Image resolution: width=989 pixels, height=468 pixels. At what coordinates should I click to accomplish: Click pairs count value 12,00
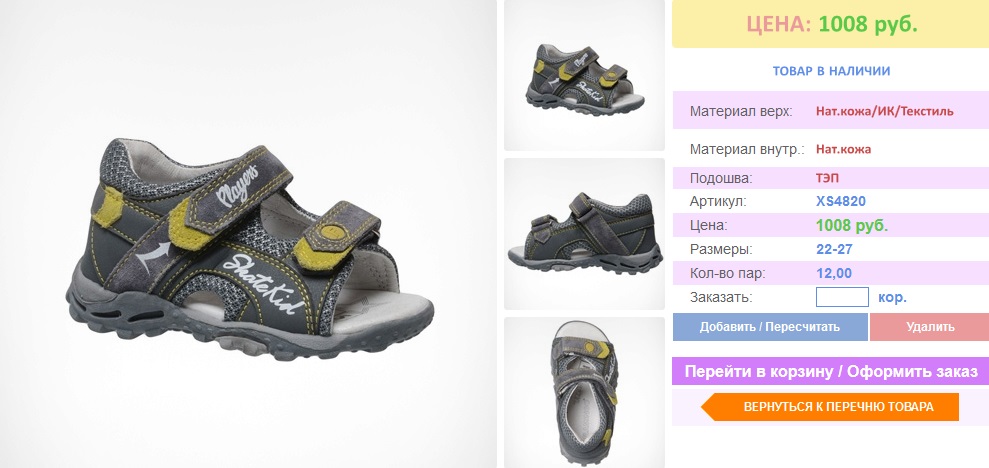pos(834,274)
